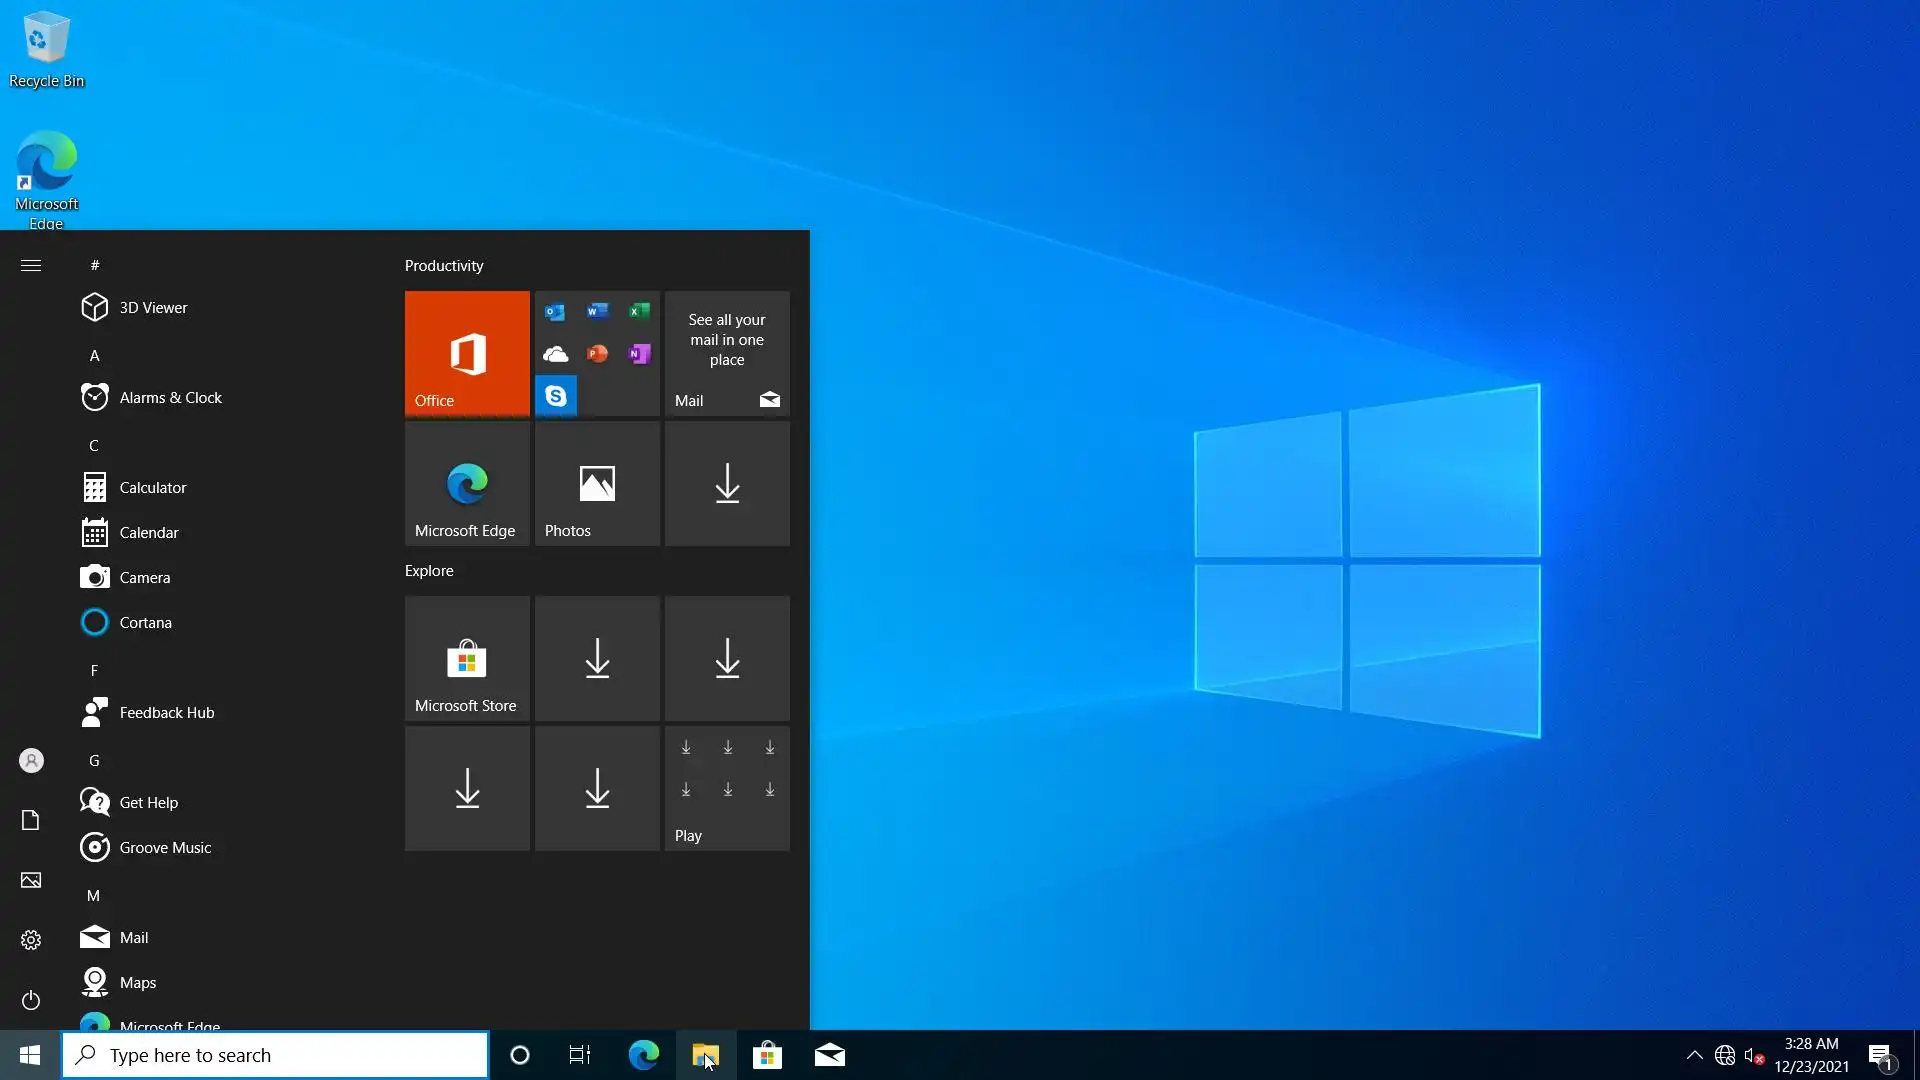Open the Action Center notifications icon

pyautogui.click(x=1880, y=1056)
